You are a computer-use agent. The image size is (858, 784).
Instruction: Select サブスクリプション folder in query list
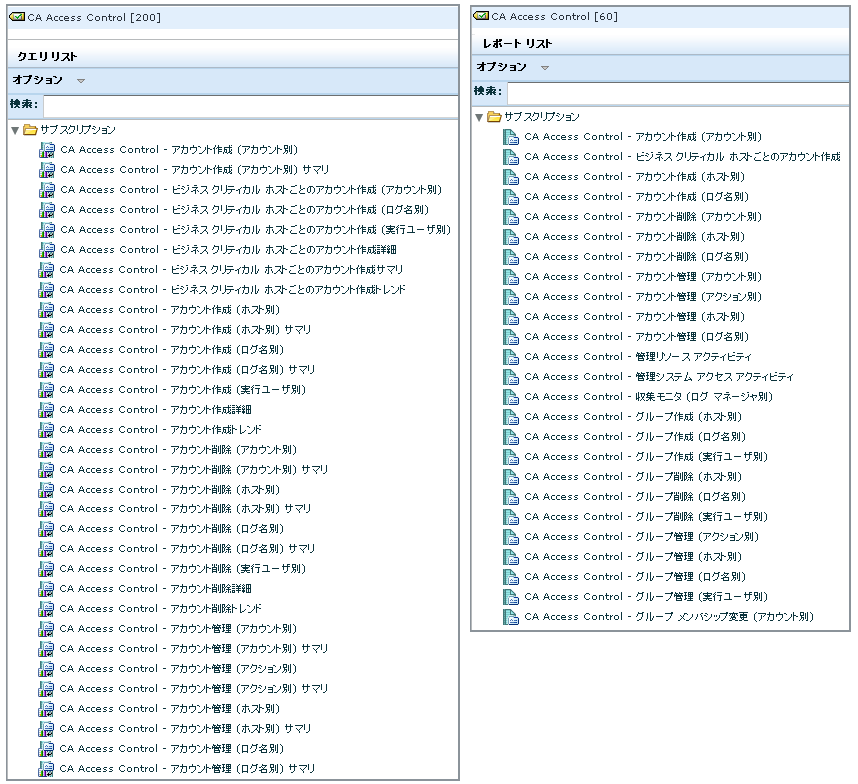coord(78,130)
